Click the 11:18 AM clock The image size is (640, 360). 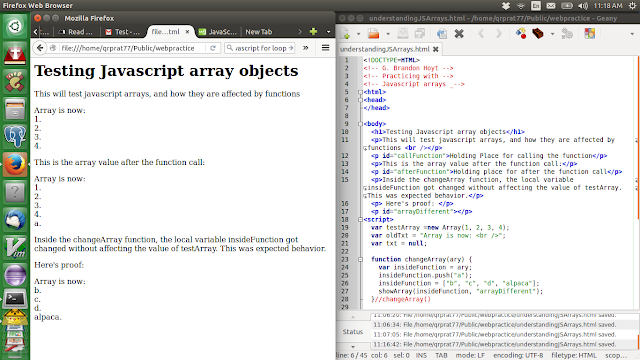point(608,6)
